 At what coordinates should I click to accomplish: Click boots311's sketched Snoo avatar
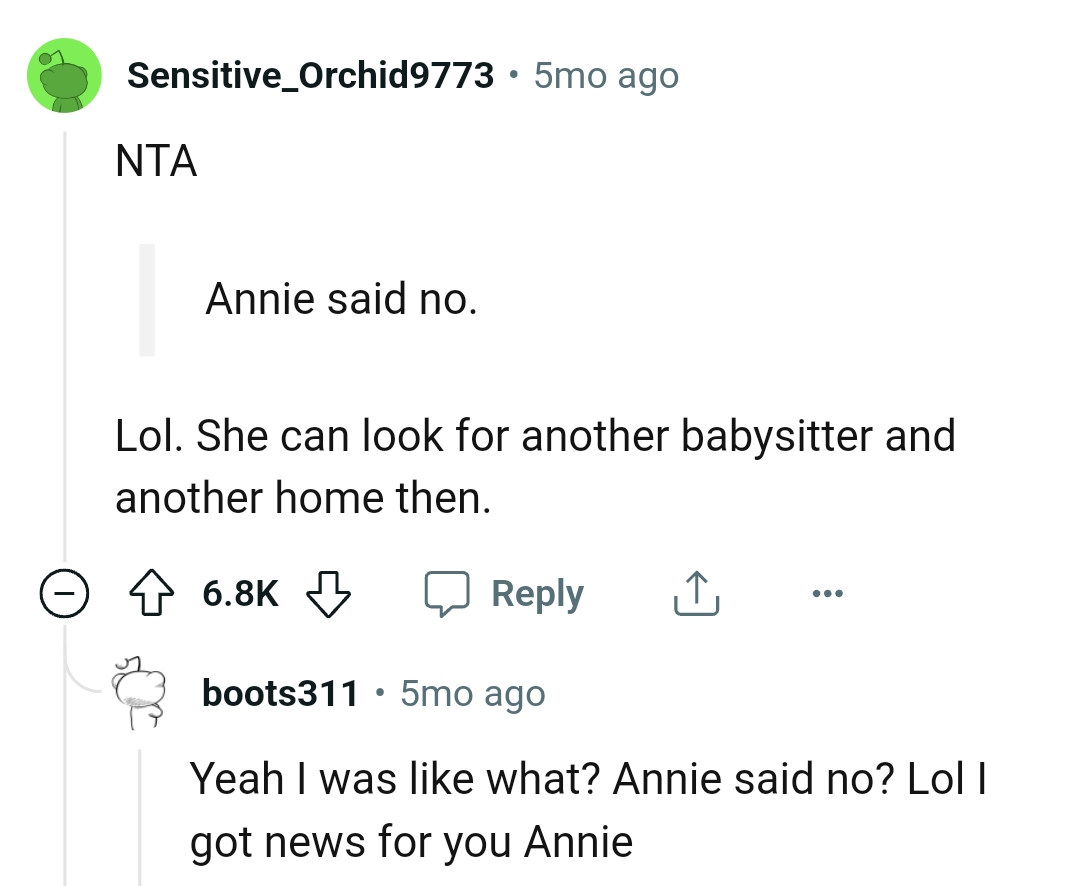coord(138,692)
